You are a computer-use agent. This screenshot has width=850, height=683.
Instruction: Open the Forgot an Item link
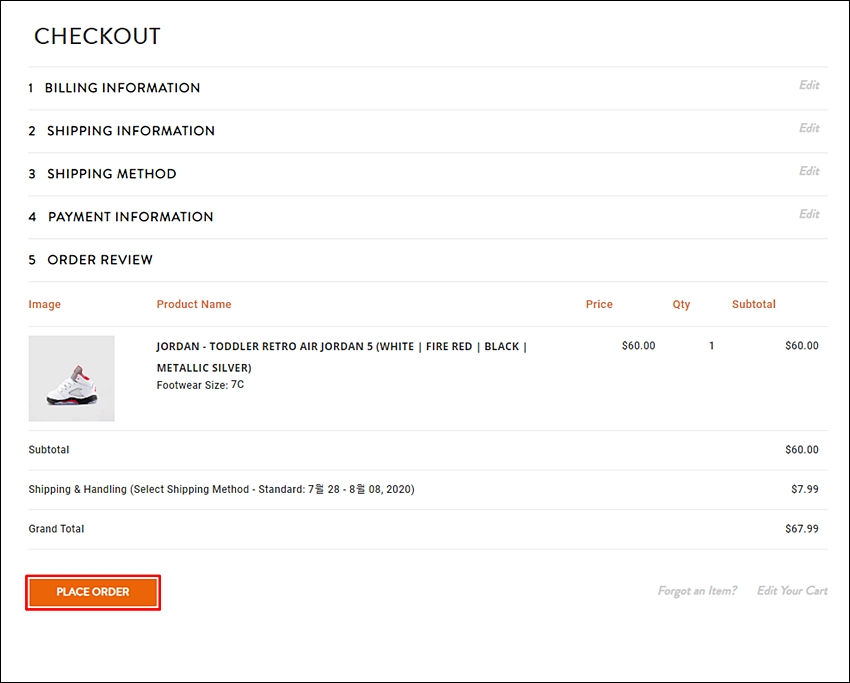[697, 590]
